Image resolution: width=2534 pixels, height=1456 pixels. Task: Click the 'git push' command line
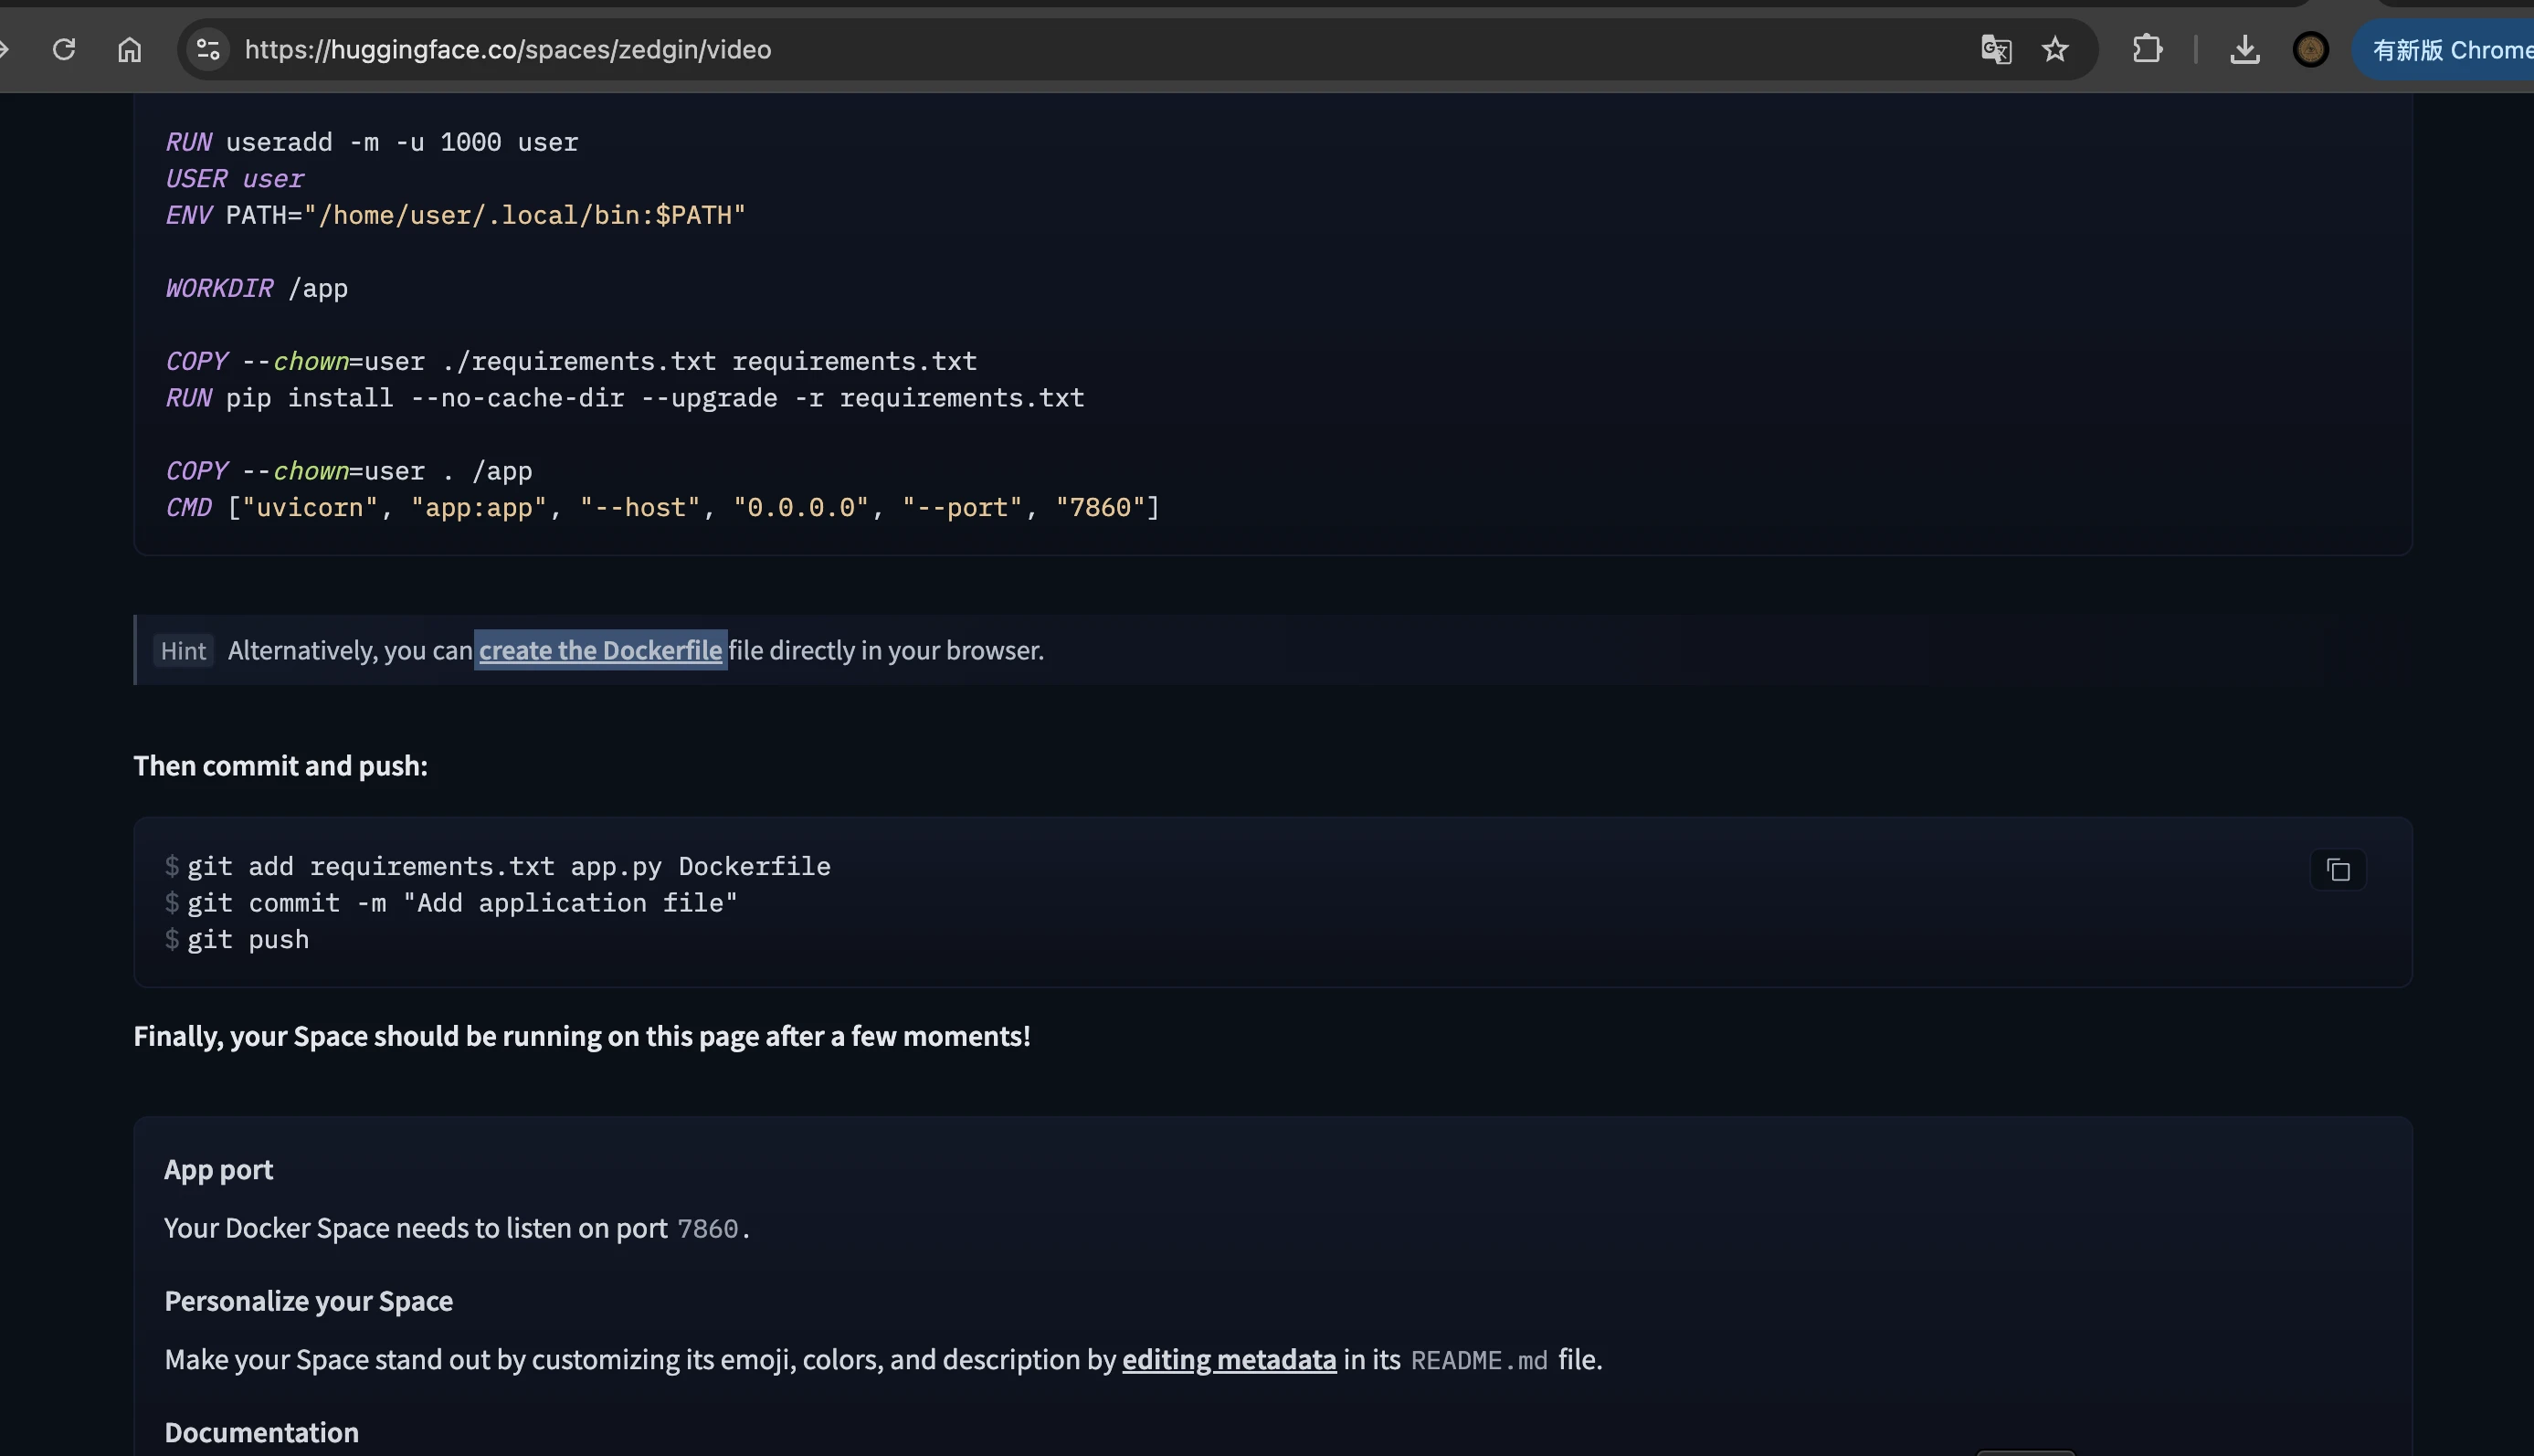click(x=248, y=940)
